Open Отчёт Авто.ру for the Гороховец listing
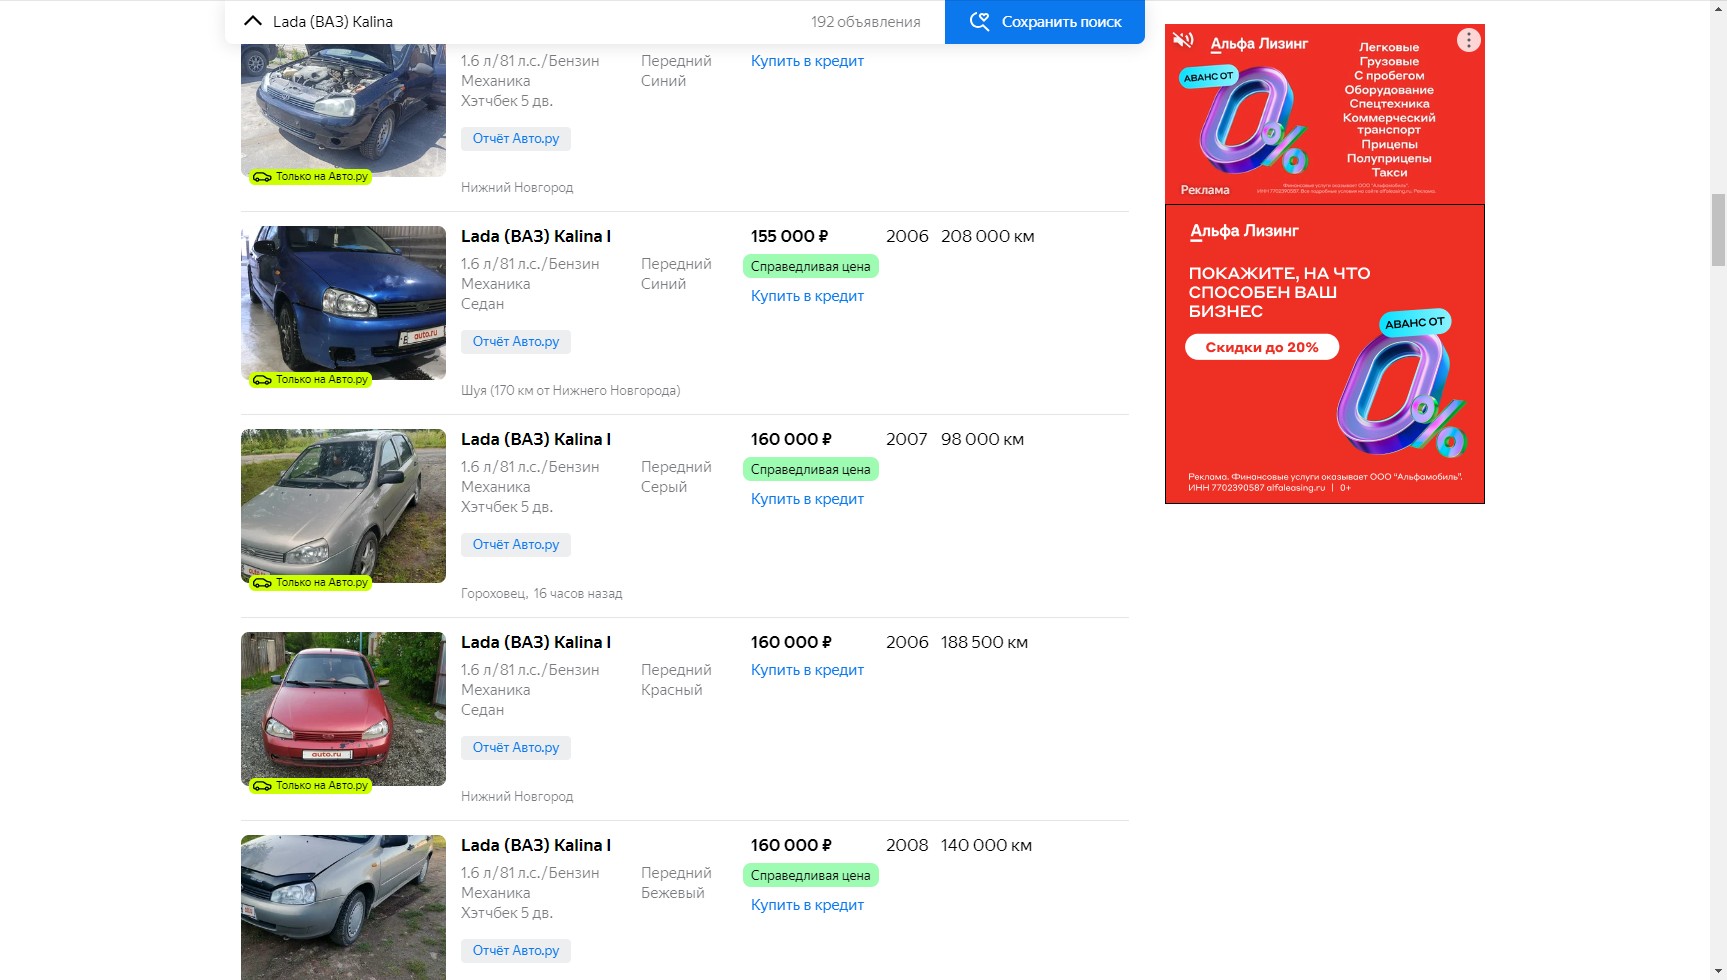1727x980 pixels. 516,545
